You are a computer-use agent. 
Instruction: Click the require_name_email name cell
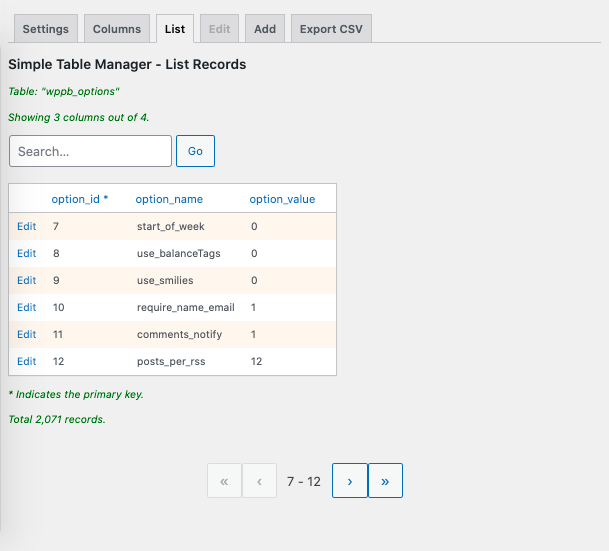[186, 307]
